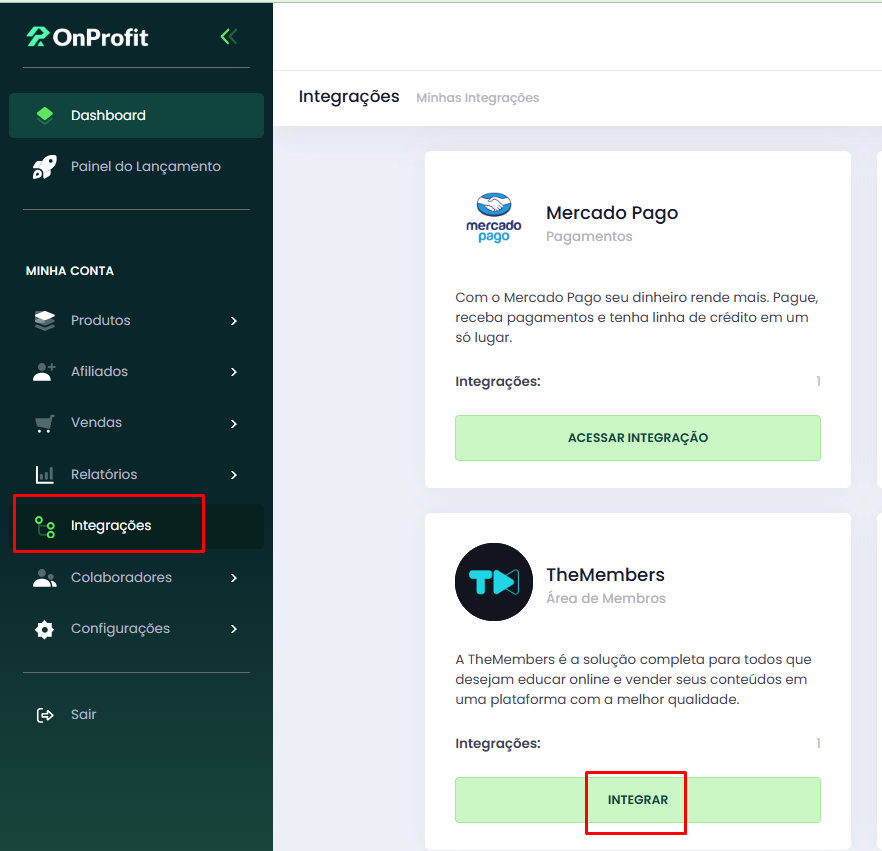Click the TheMembers card title

605,575
